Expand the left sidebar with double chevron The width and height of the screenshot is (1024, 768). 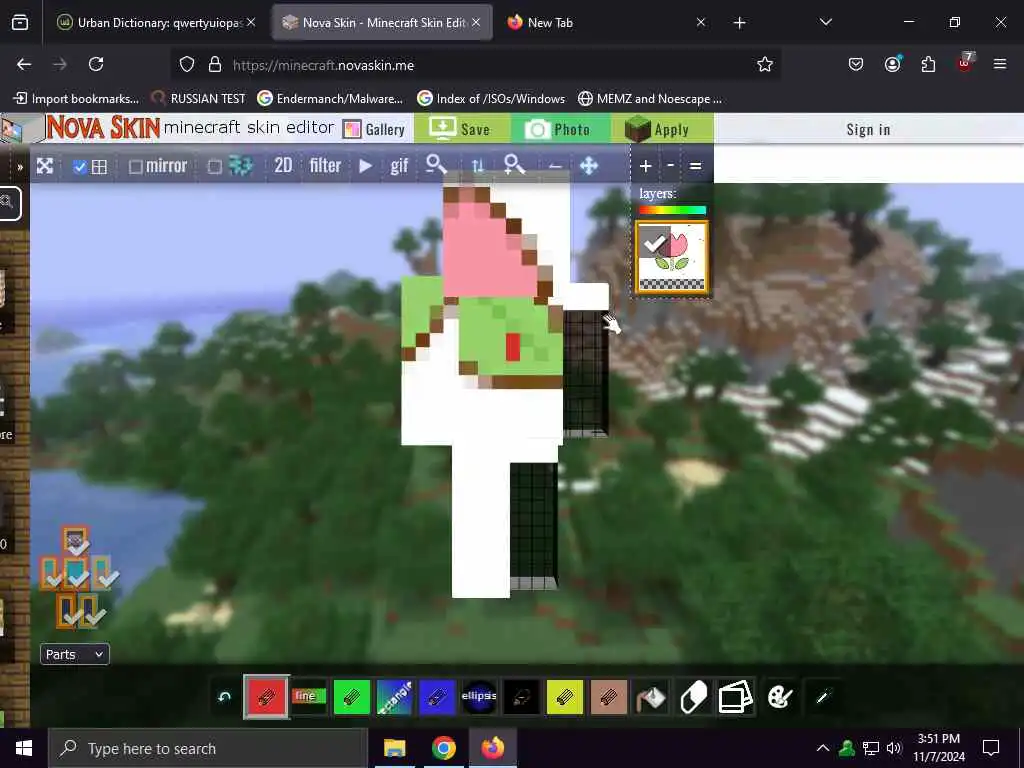coord(20,167)
